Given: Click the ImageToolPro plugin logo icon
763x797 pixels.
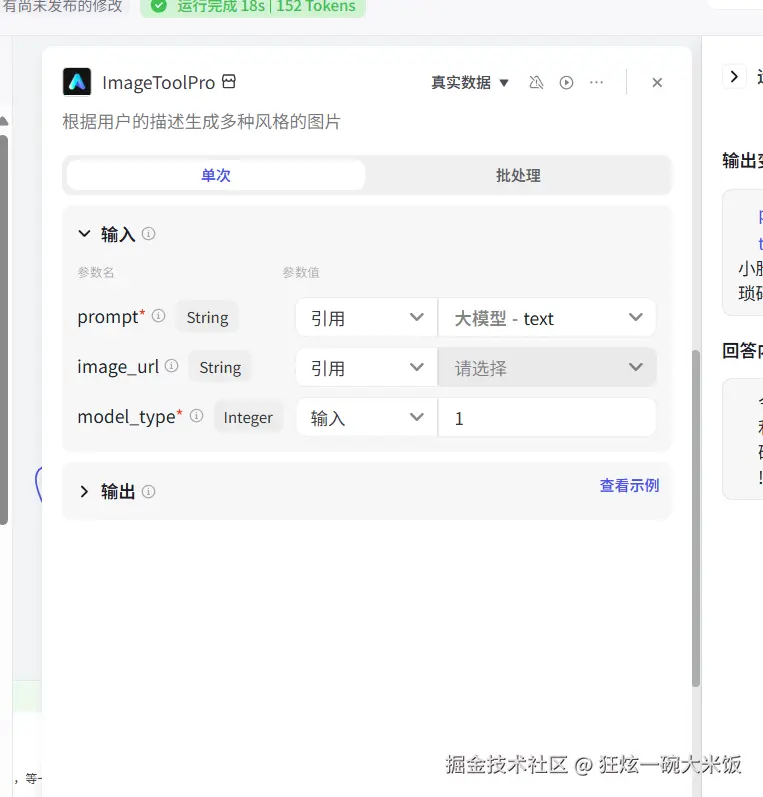Looking at the screenshot, I should 77,82.
